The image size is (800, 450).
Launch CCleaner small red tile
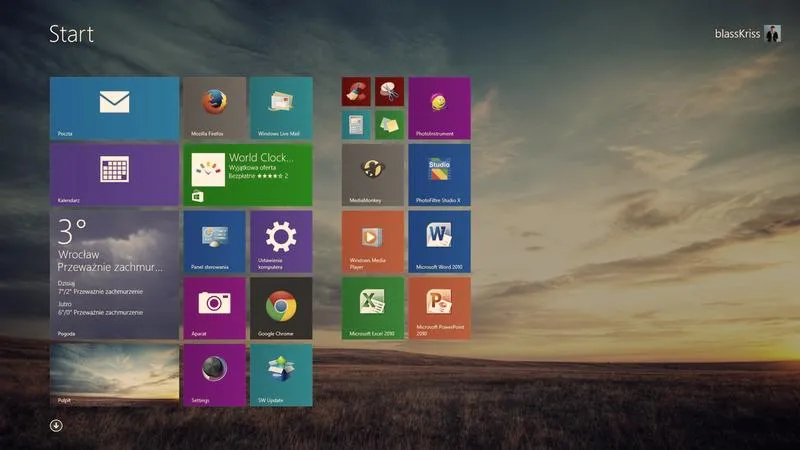(356, 92)
